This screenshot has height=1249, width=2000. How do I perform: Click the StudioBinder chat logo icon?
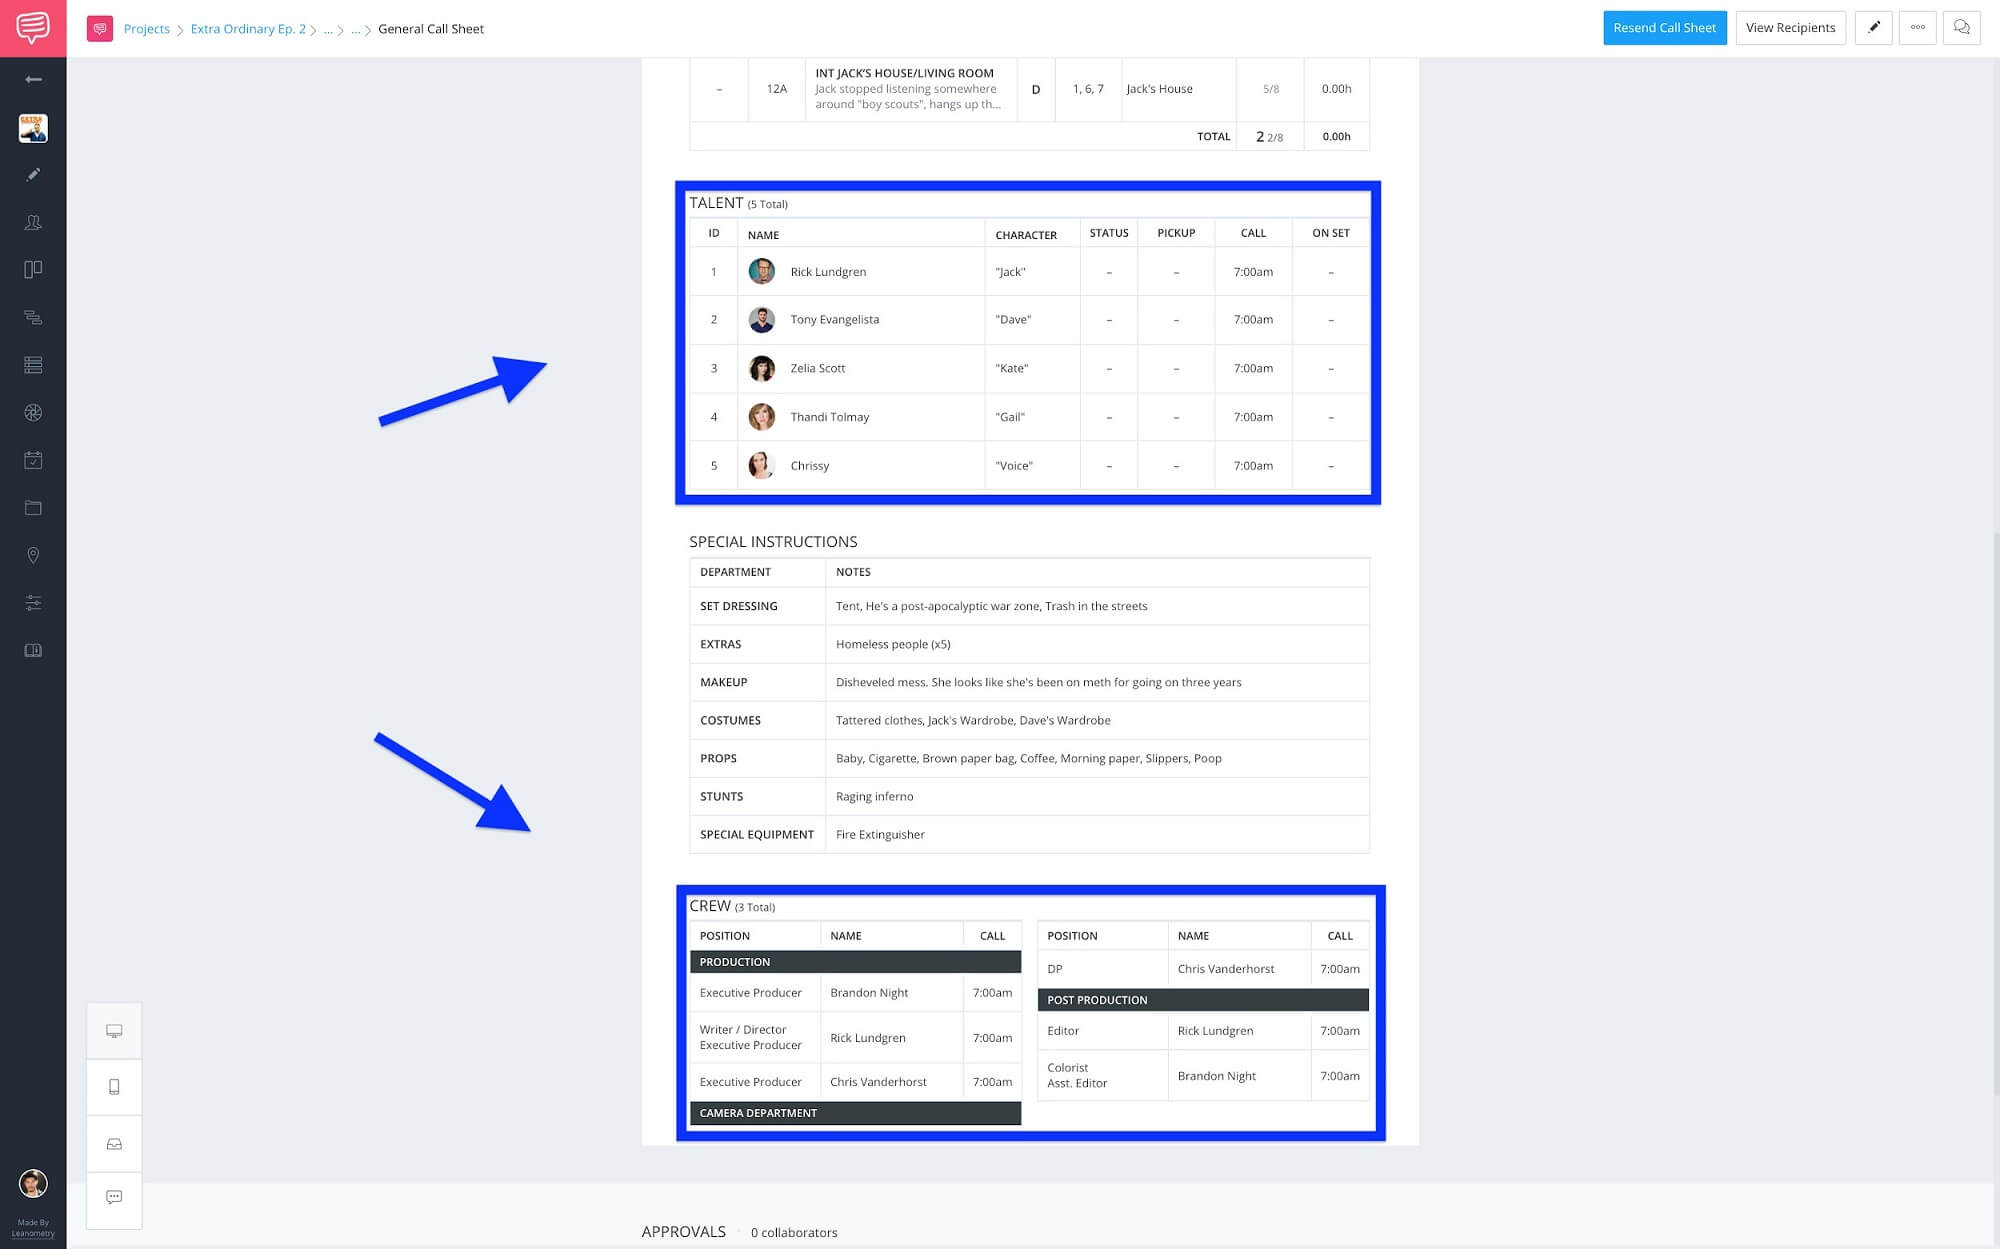(x=33, y=28)
